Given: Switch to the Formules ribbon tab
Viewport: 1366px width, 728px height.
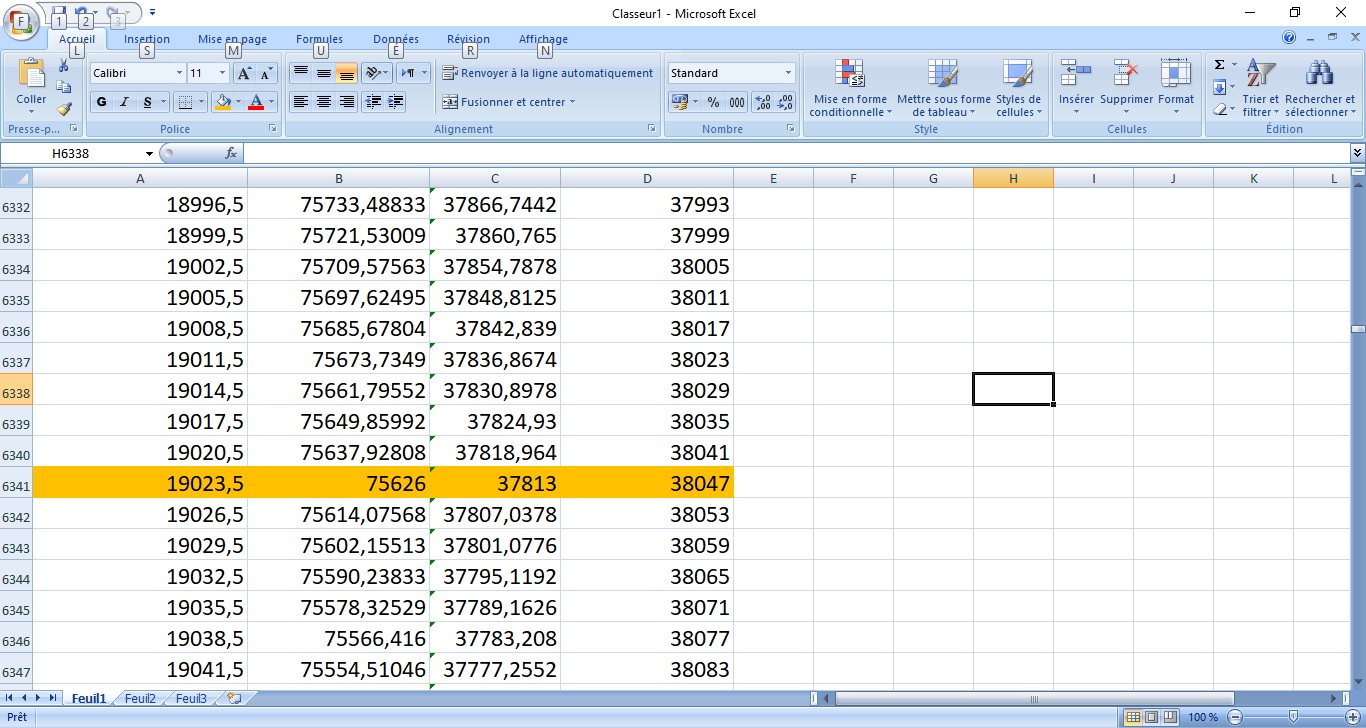Looking at the screenshot, I should pos(319,39).
